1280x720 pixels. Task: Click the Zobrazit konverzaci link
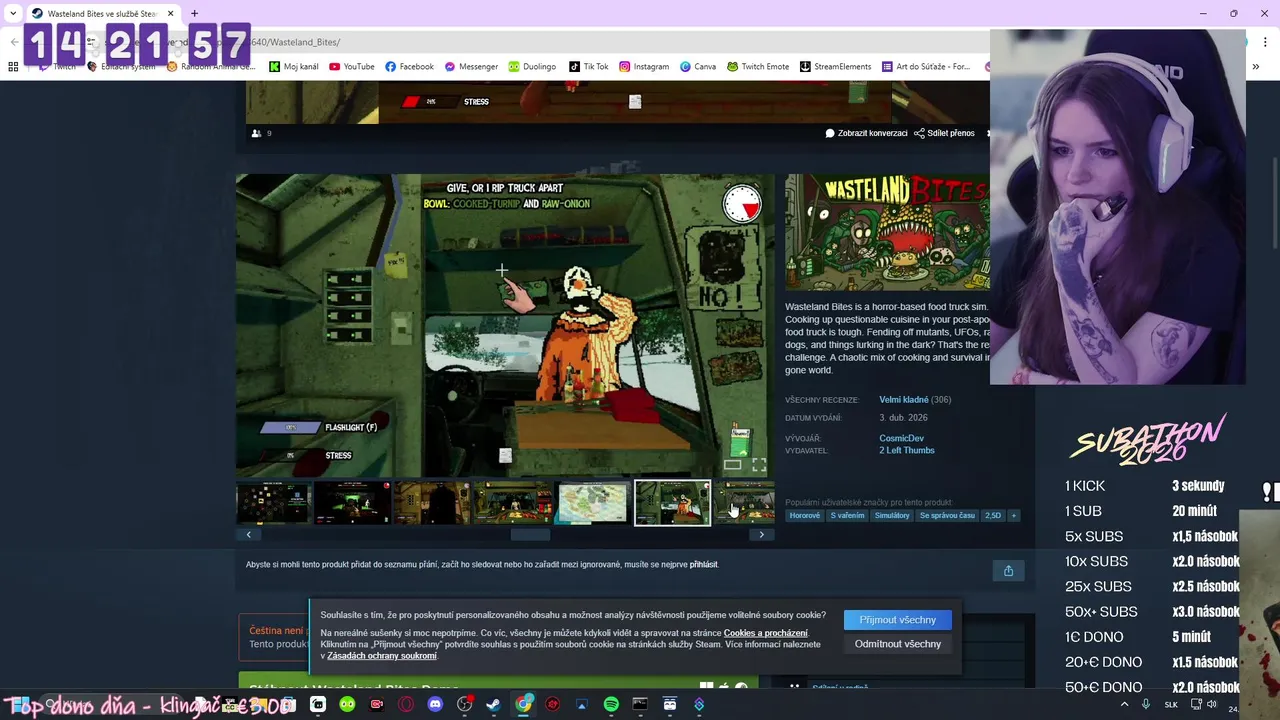pos(866,133)
